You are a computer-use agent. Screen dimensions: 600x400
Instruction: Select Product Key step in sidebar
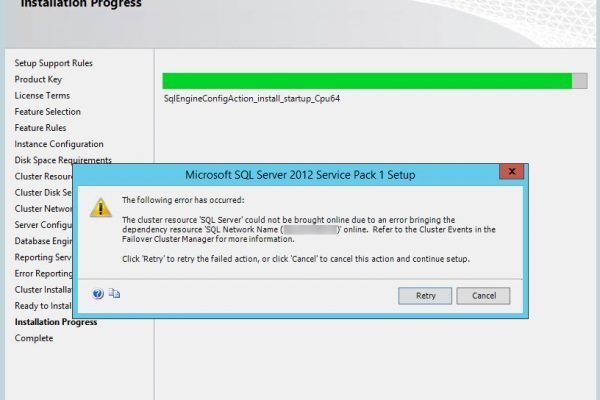tap(38, 79)
